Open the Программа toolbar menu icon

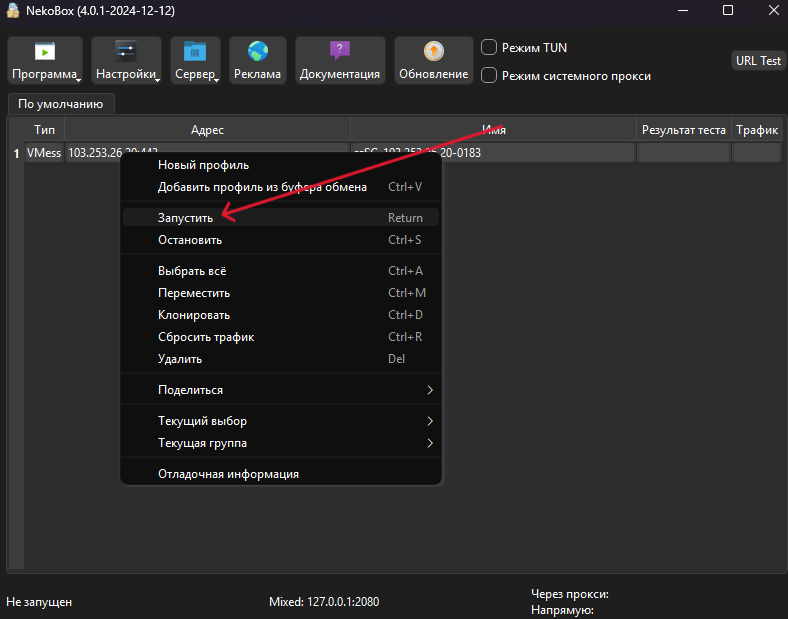point(45,52)
